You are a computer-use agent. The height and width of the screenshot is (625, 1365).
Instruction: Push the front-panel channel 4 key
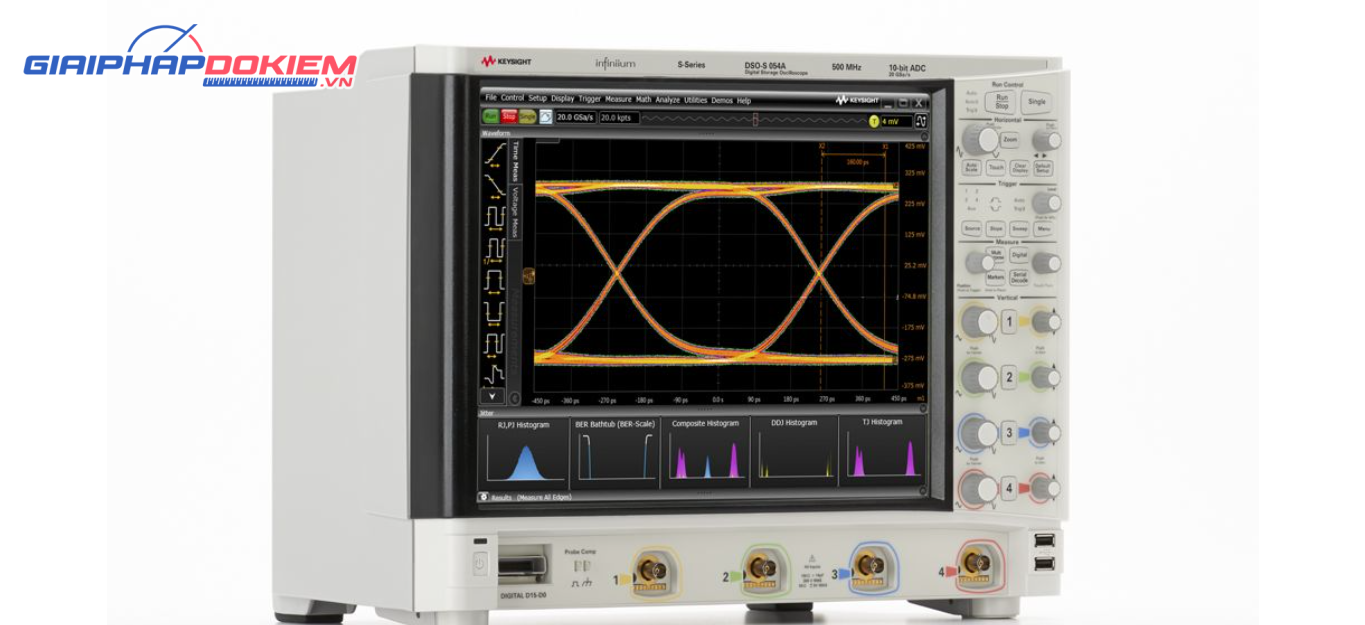pos(1009,488)
